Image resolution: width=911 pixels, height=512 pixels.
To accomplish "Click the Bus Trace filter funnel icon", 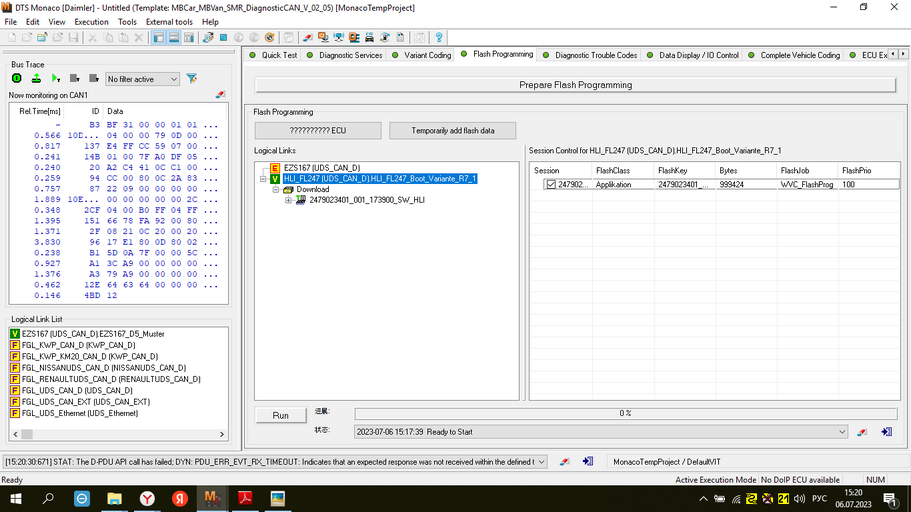I will [x=192, y=78].
